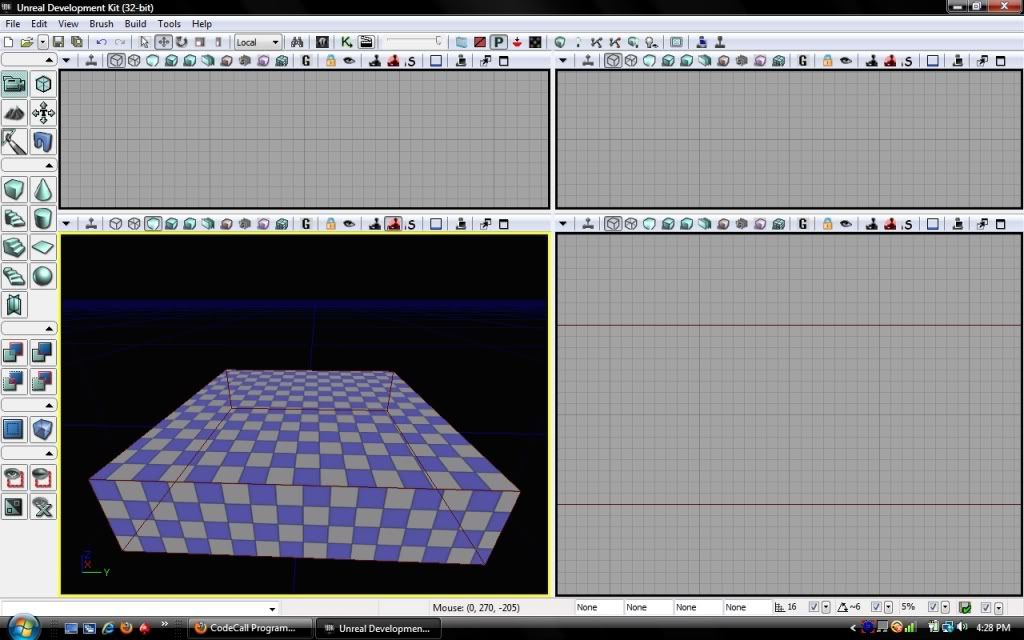Viewport: 1024px width, 640px height.
Task: Select Texture alignment mode
Action: pos(43,113)
